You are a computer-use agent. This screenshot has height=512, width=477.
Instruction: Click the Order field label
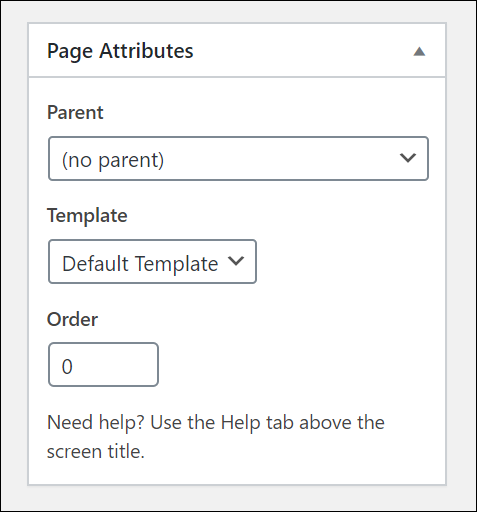pos(72,319)
